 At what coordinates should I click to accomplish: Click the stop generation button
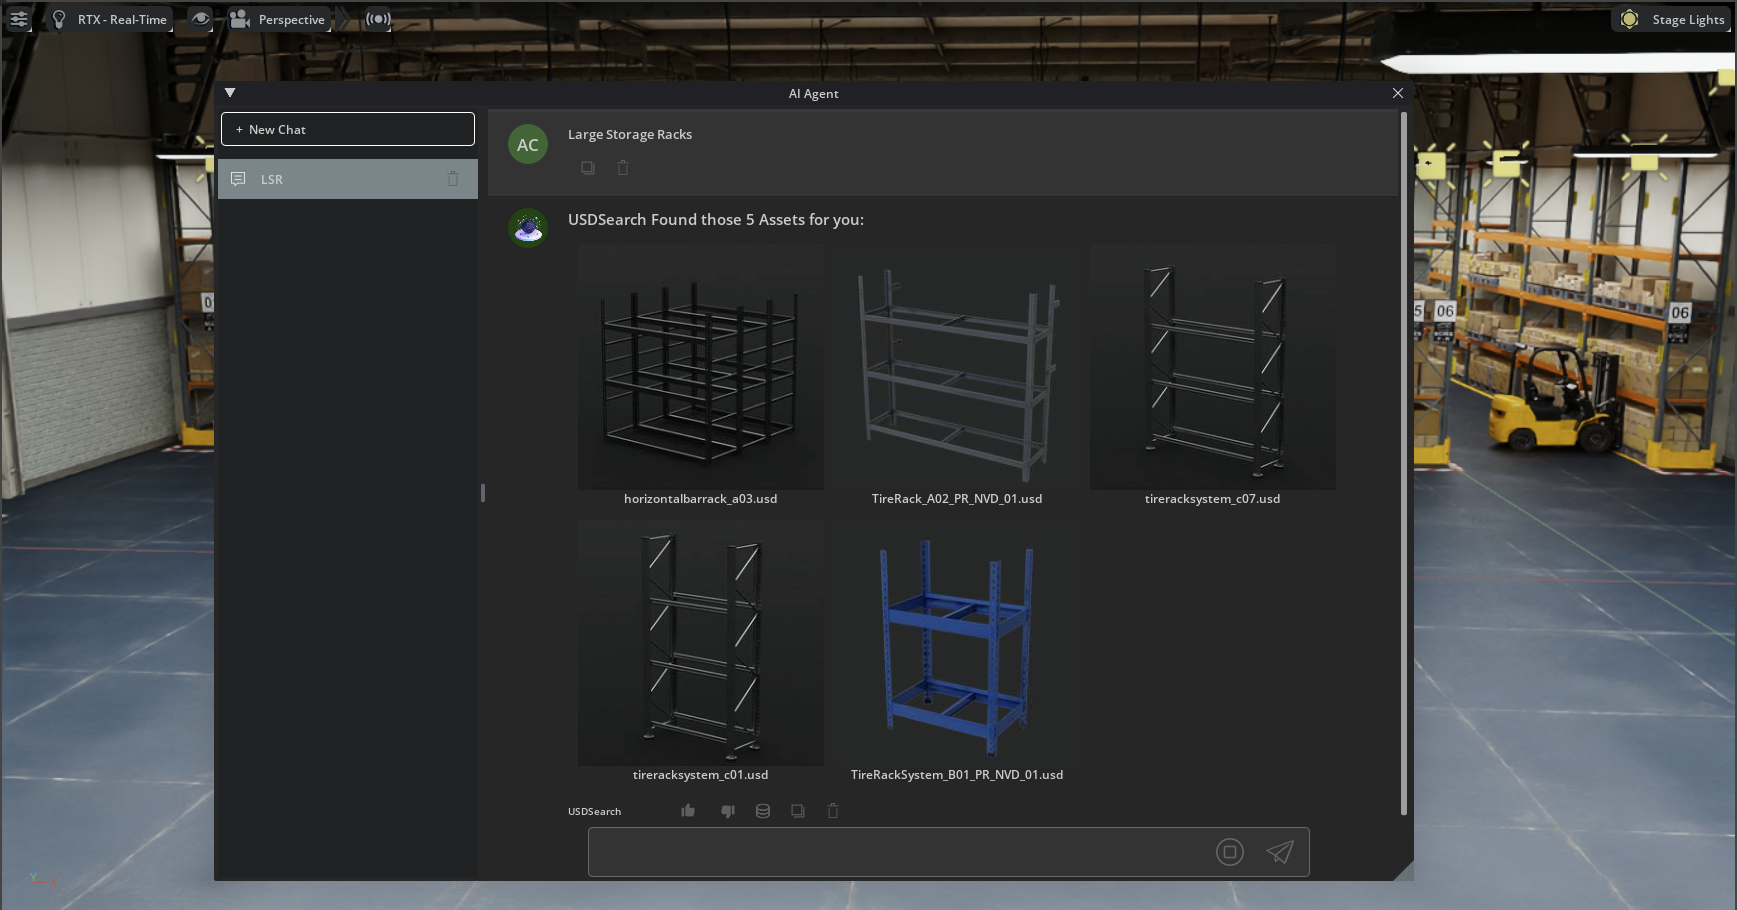1230,852
